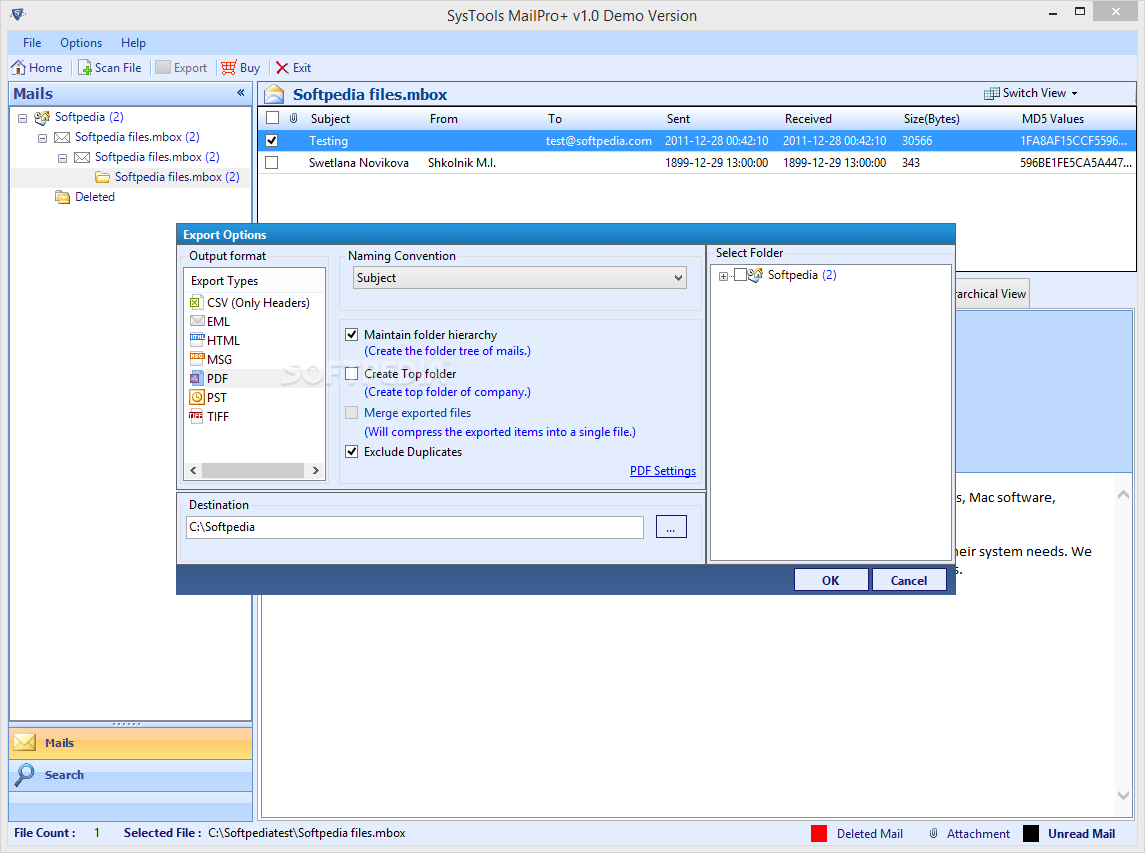The width and height of the screenshot is (1145, 853).
Task: Click Shkolnik M.I. in the From column
Action: click(x=462, y=162)
